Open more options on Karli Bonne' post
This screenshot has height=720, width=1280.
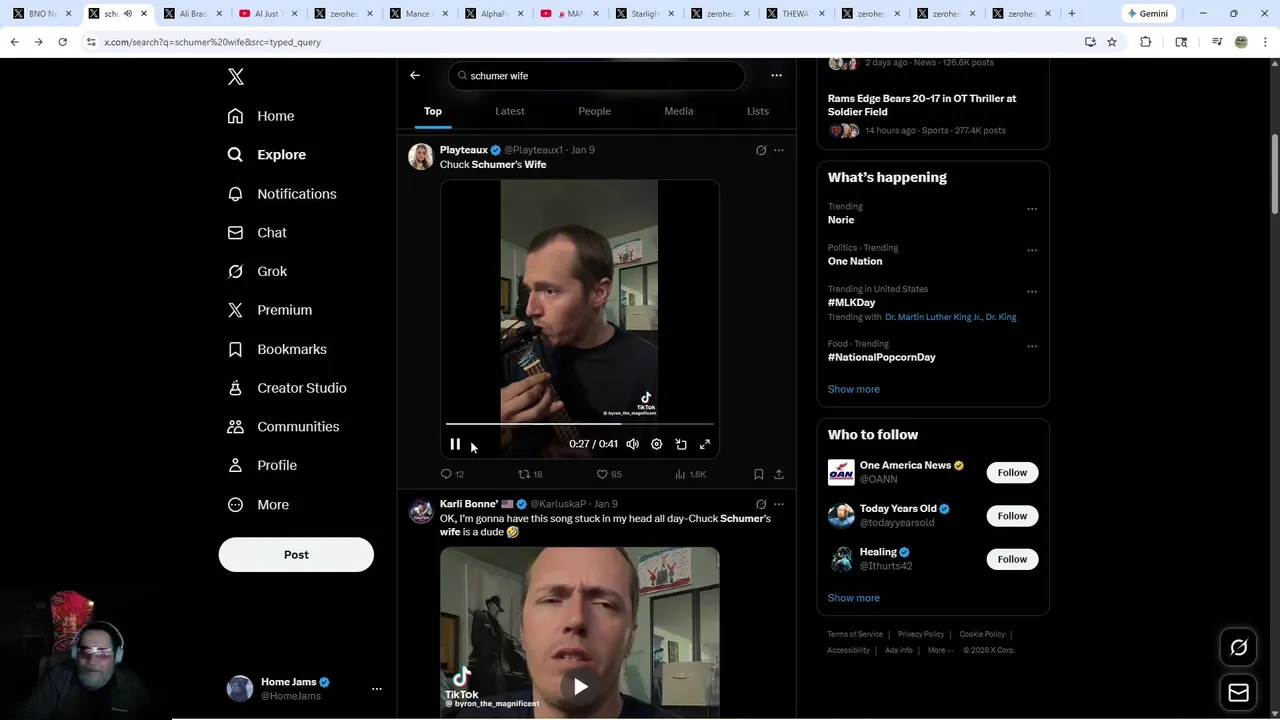coord(779,504)
